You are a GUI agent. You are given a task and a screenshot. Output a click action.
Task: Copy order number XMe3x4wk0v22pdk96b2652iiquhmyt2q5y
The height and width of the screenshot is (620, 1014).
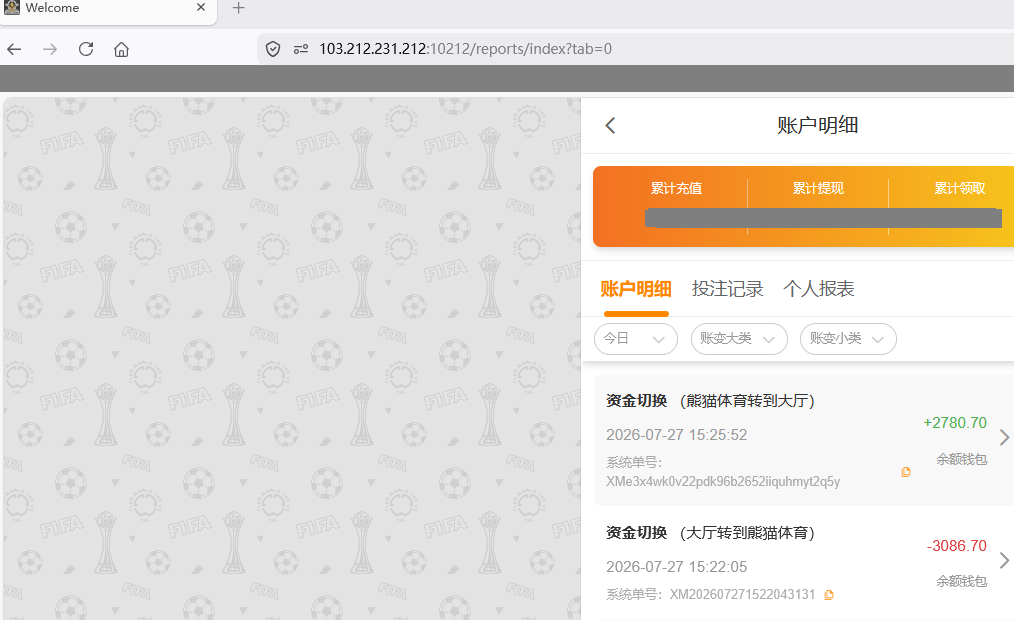(x=906, y=473)
